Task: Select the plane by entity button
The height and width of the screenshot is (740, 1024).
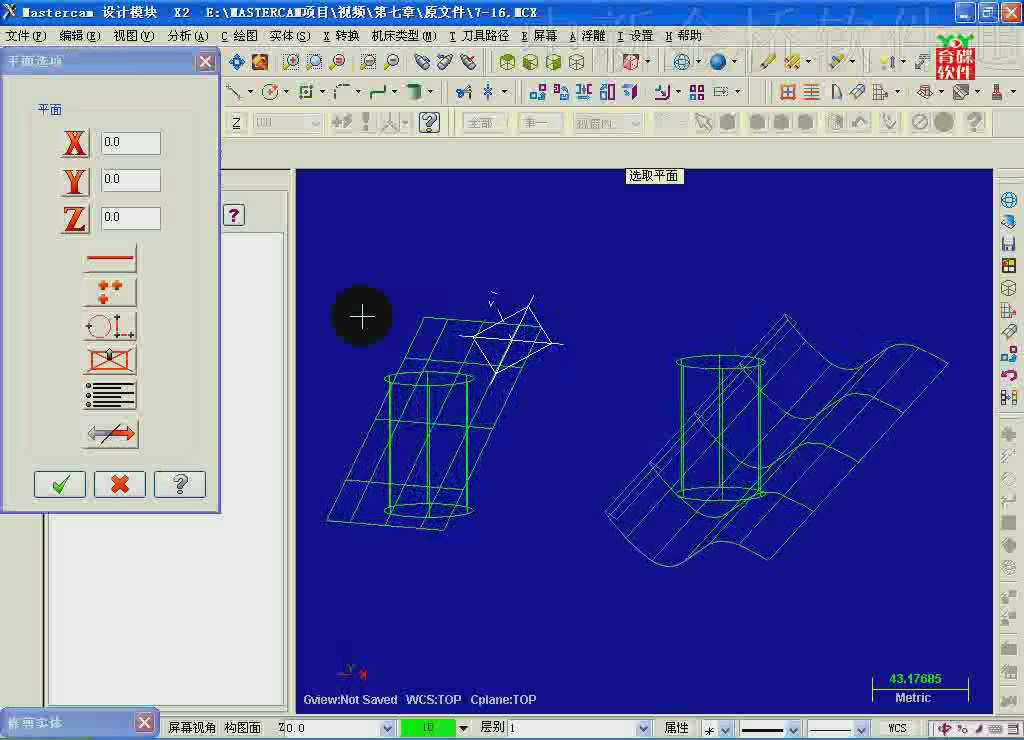Action: [x=110, y=326]
